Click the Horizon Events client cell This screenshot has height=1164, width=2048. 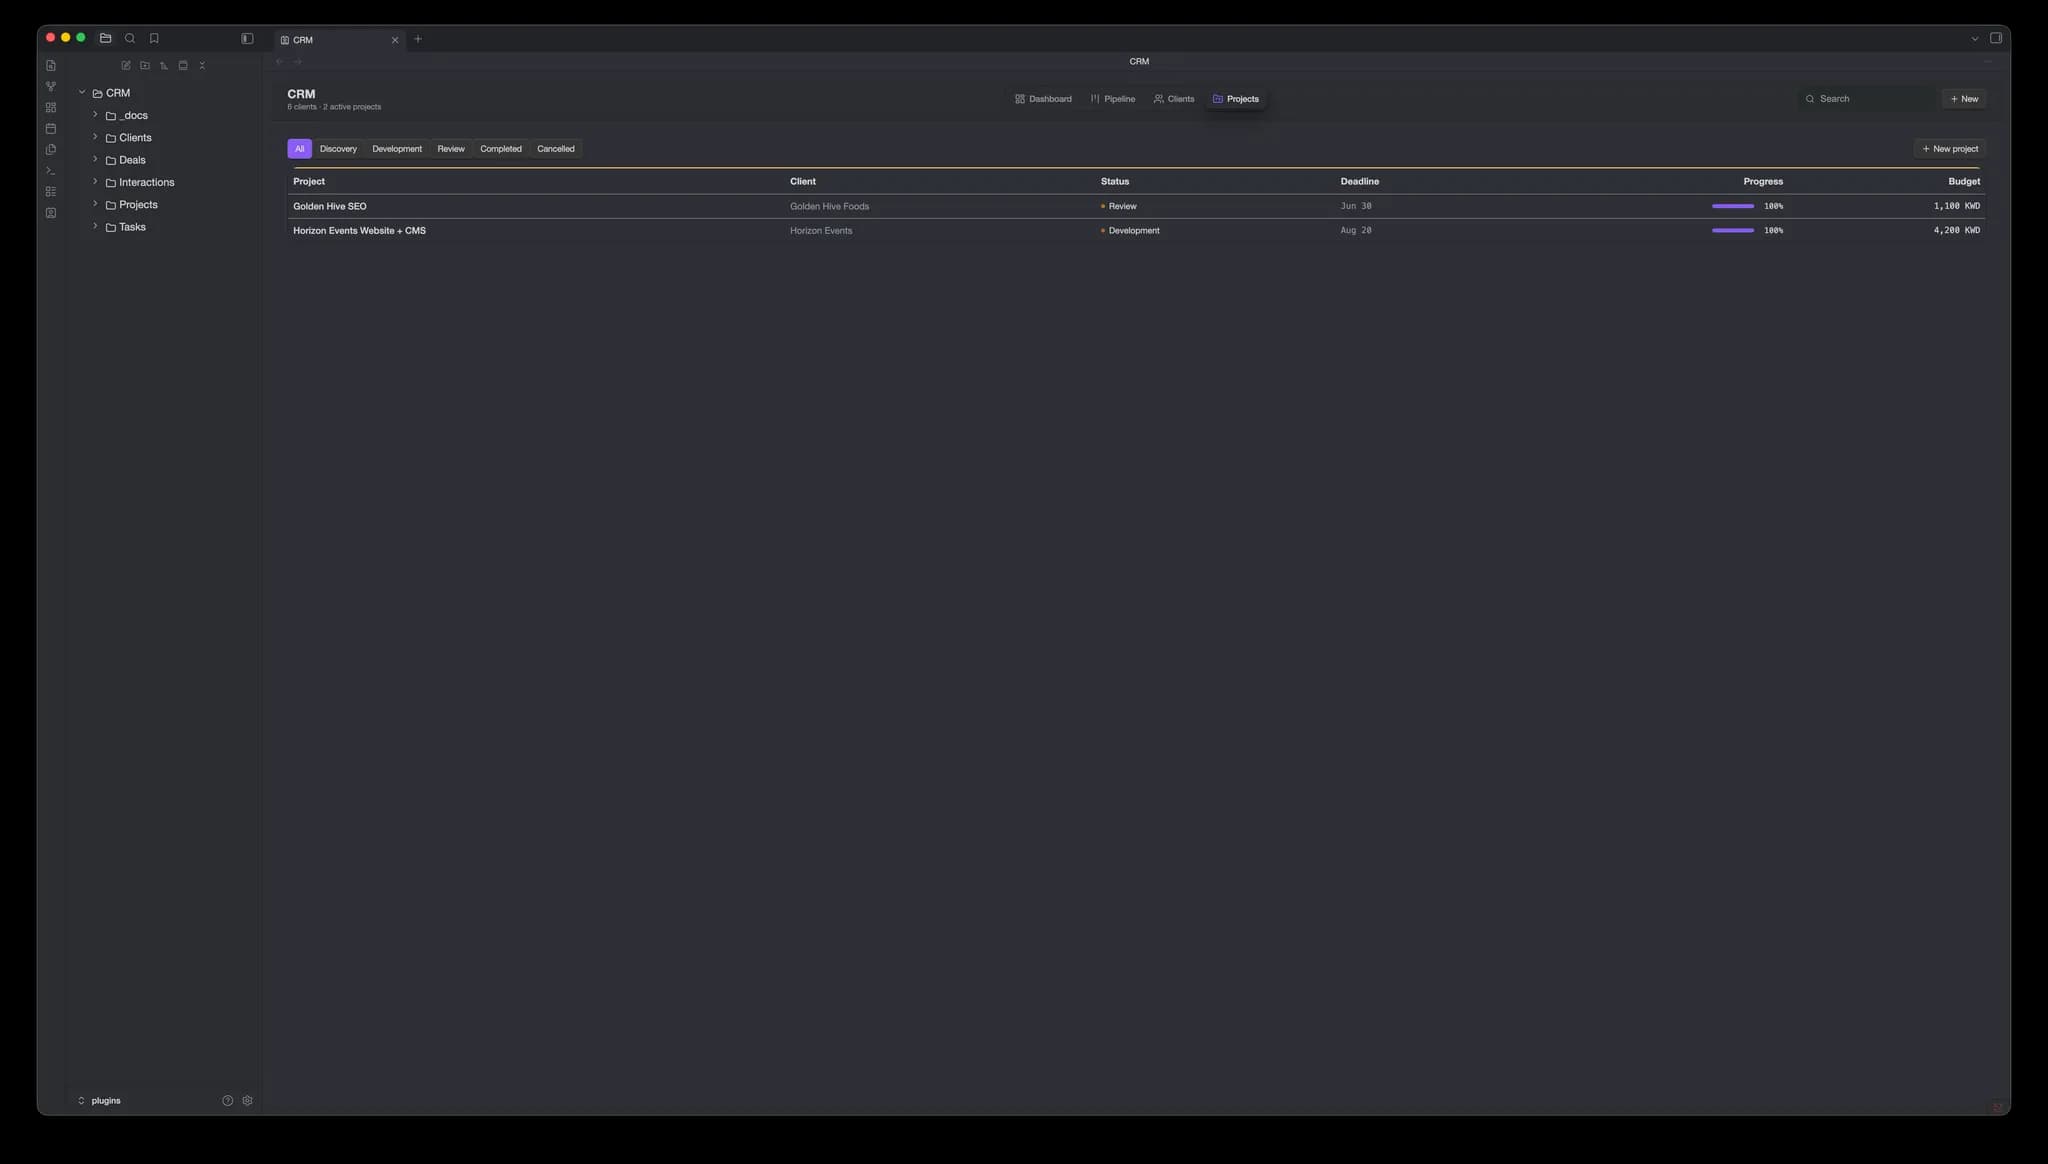click(x=821, y=231)
